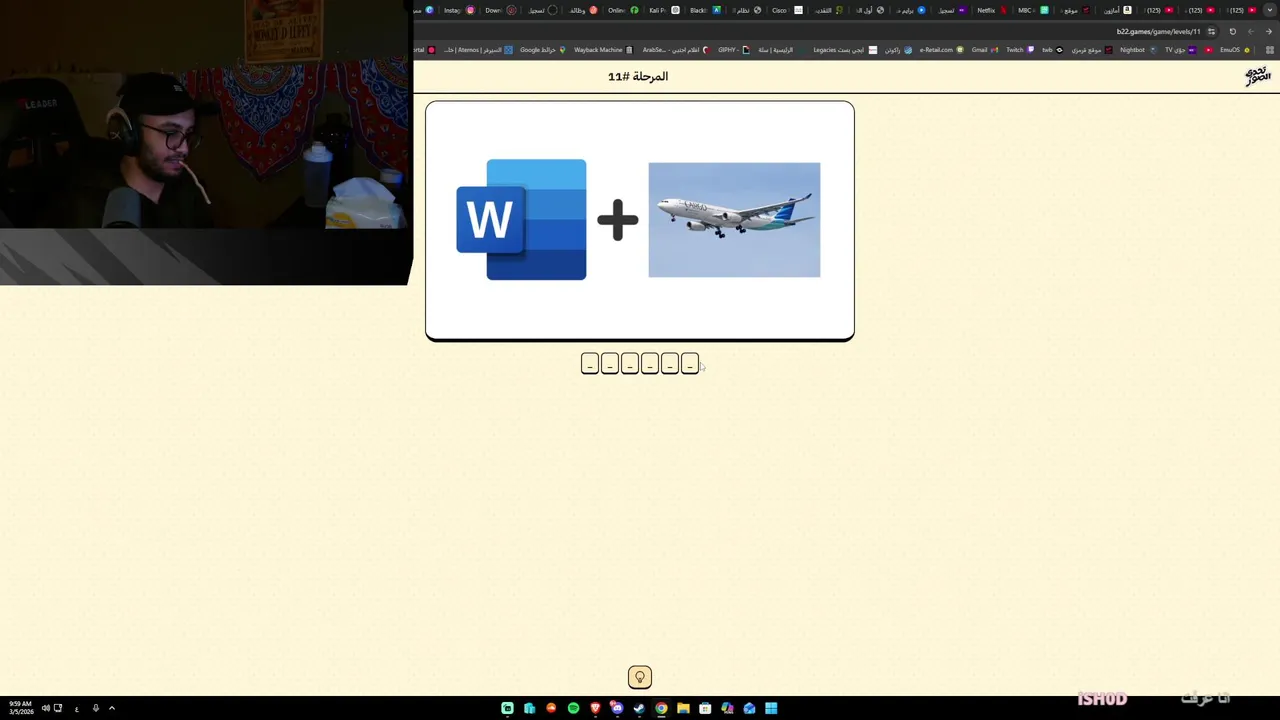The width and height of the screenshot is (1280, 720).
Task: Open the Nightbot bookmark
Action: click(1138, 50)
